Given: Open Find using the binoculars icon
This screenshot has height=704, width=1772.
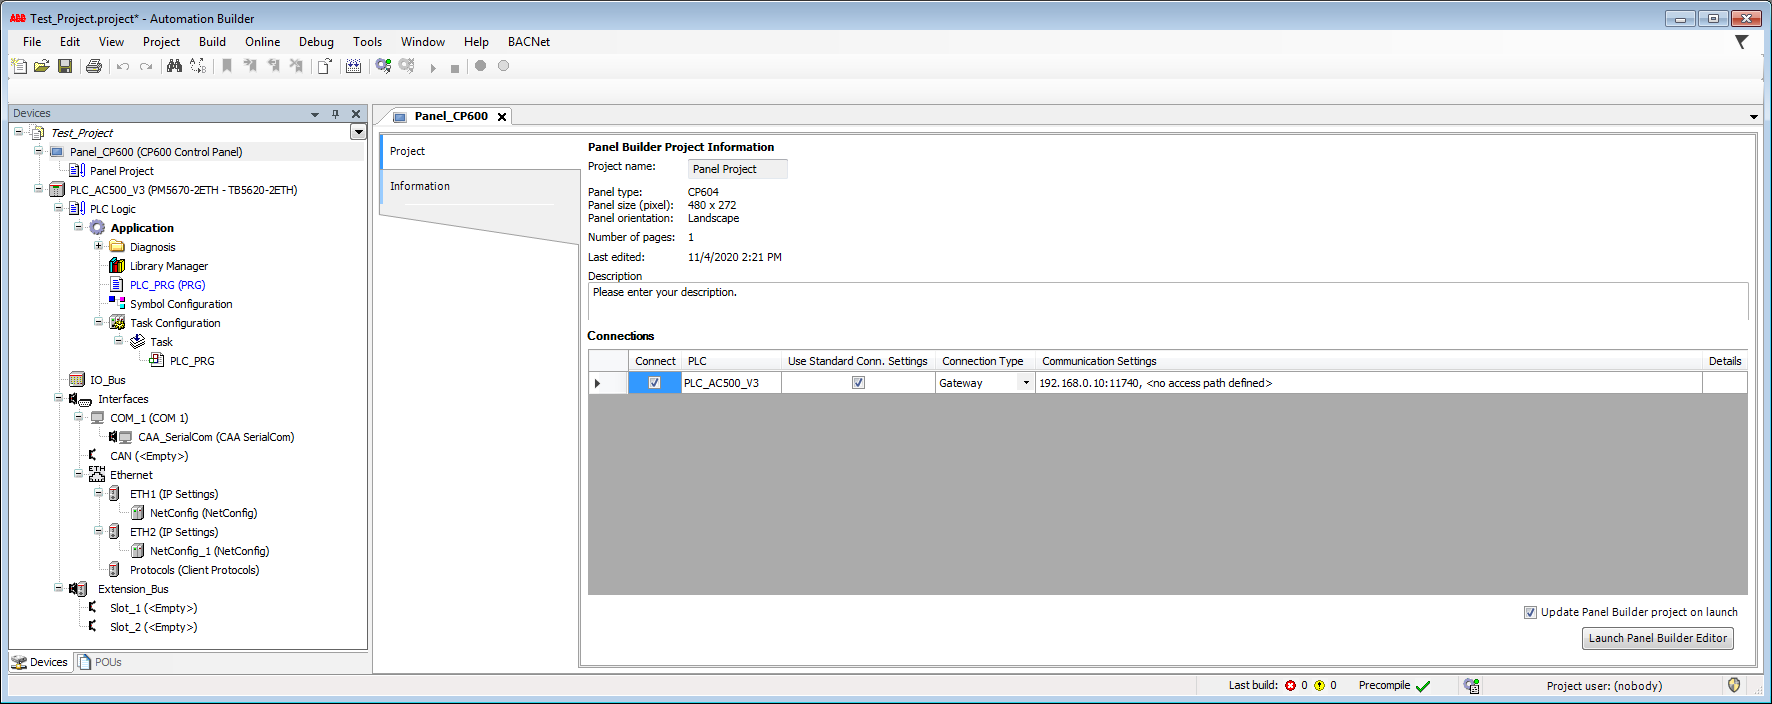Looking at the screenshot, I should [x=174, y=66].
